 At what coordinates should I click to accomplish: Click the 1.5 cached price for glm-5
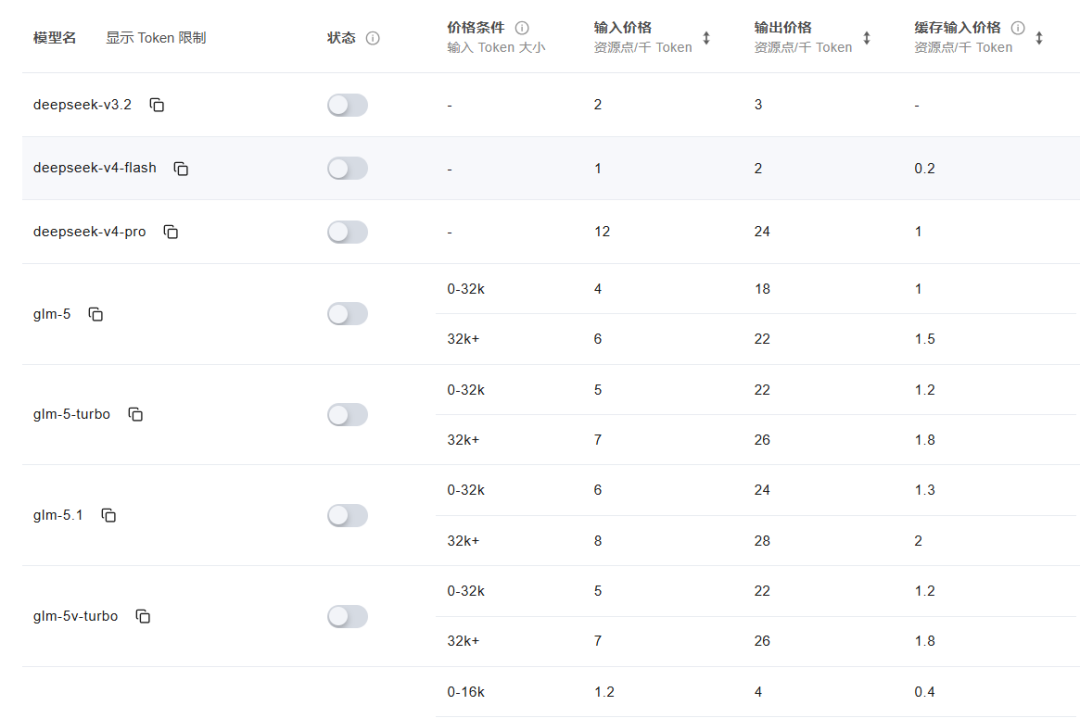point(924,339)
